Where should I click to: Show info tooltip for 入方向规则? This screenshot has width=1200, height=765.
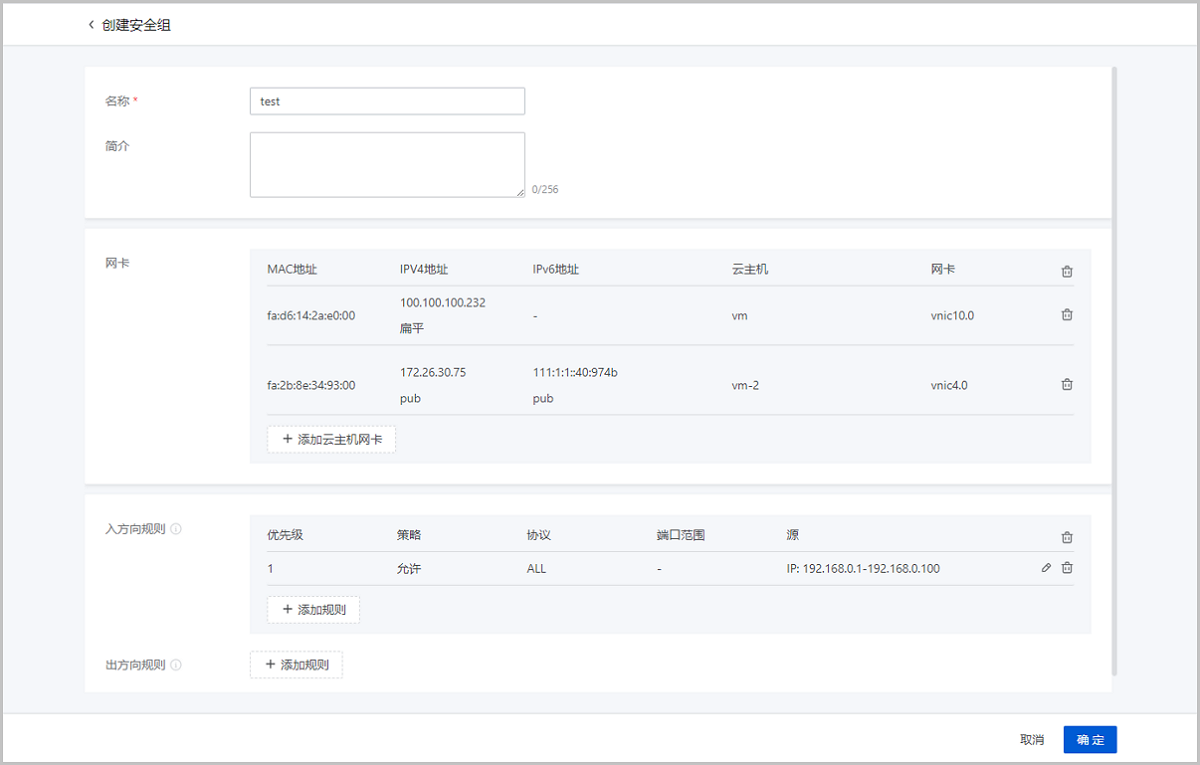[176, 528]
